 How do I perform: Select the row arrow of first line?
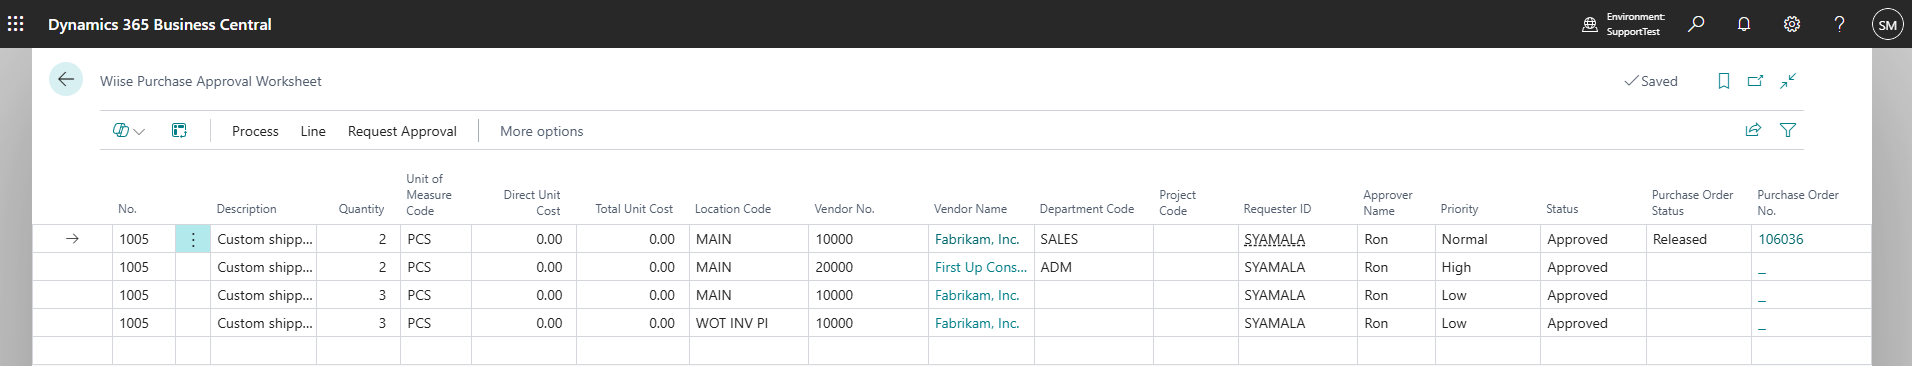[72, 239]
